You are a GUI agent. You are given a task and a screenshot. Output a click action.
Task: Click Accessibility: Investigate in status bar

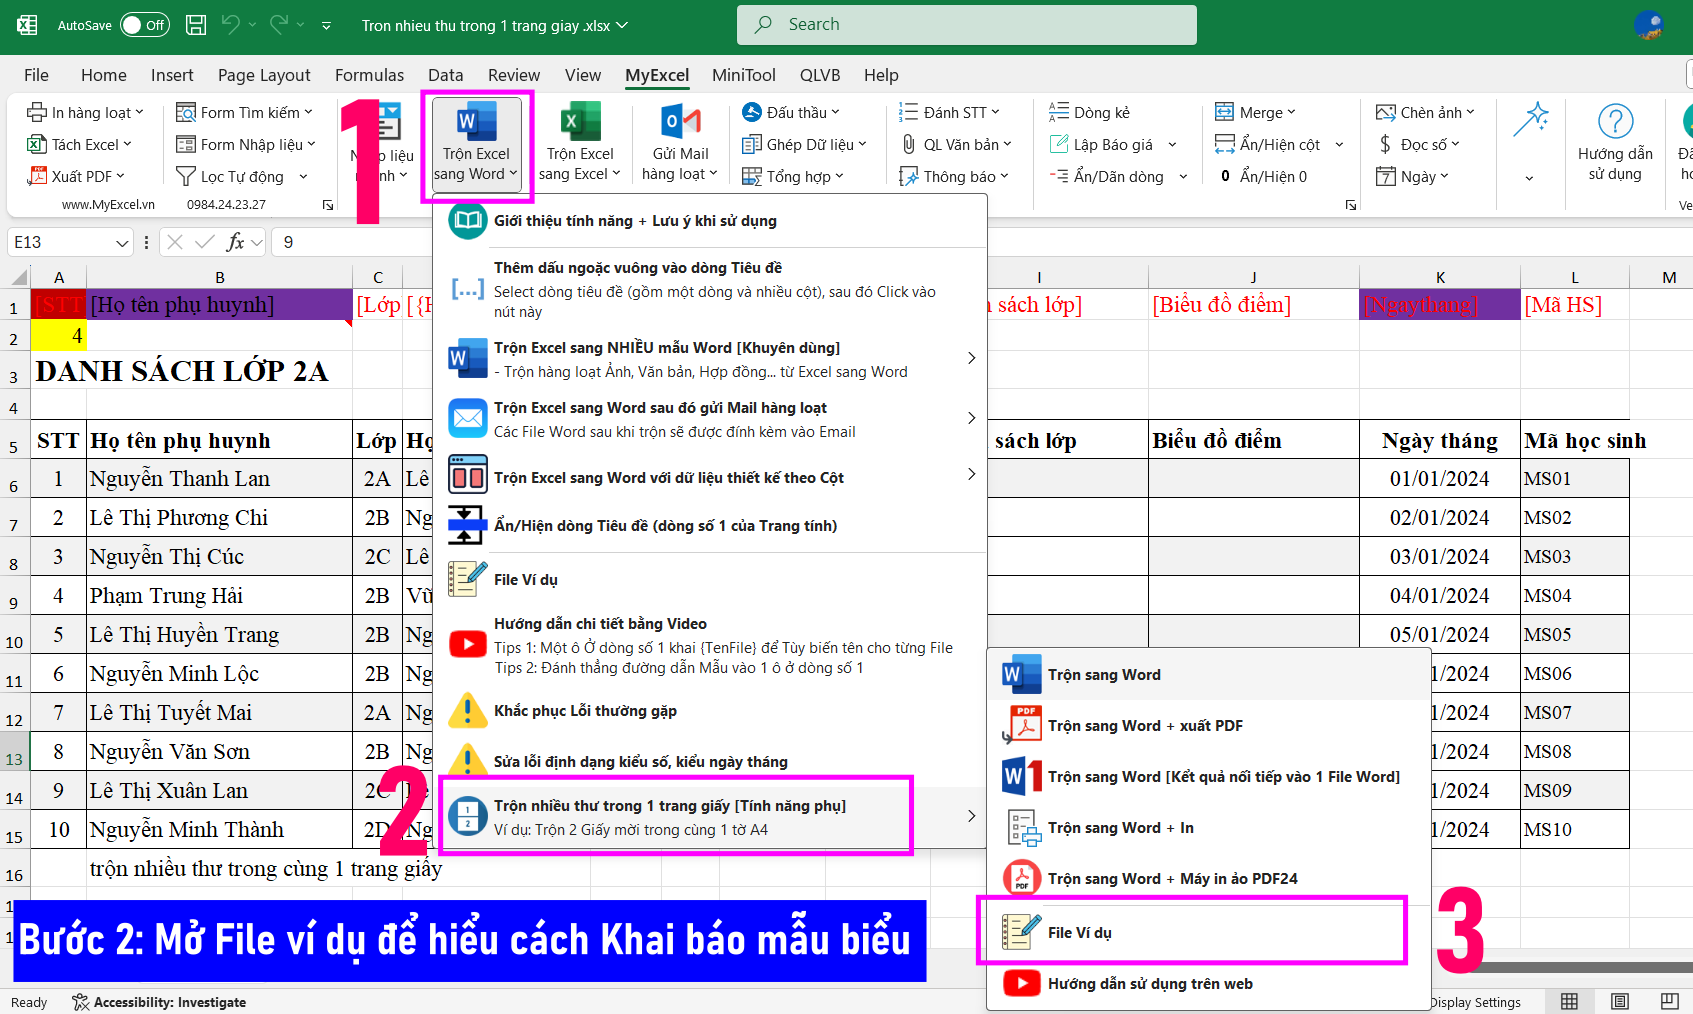click(x=160, y=1002)
